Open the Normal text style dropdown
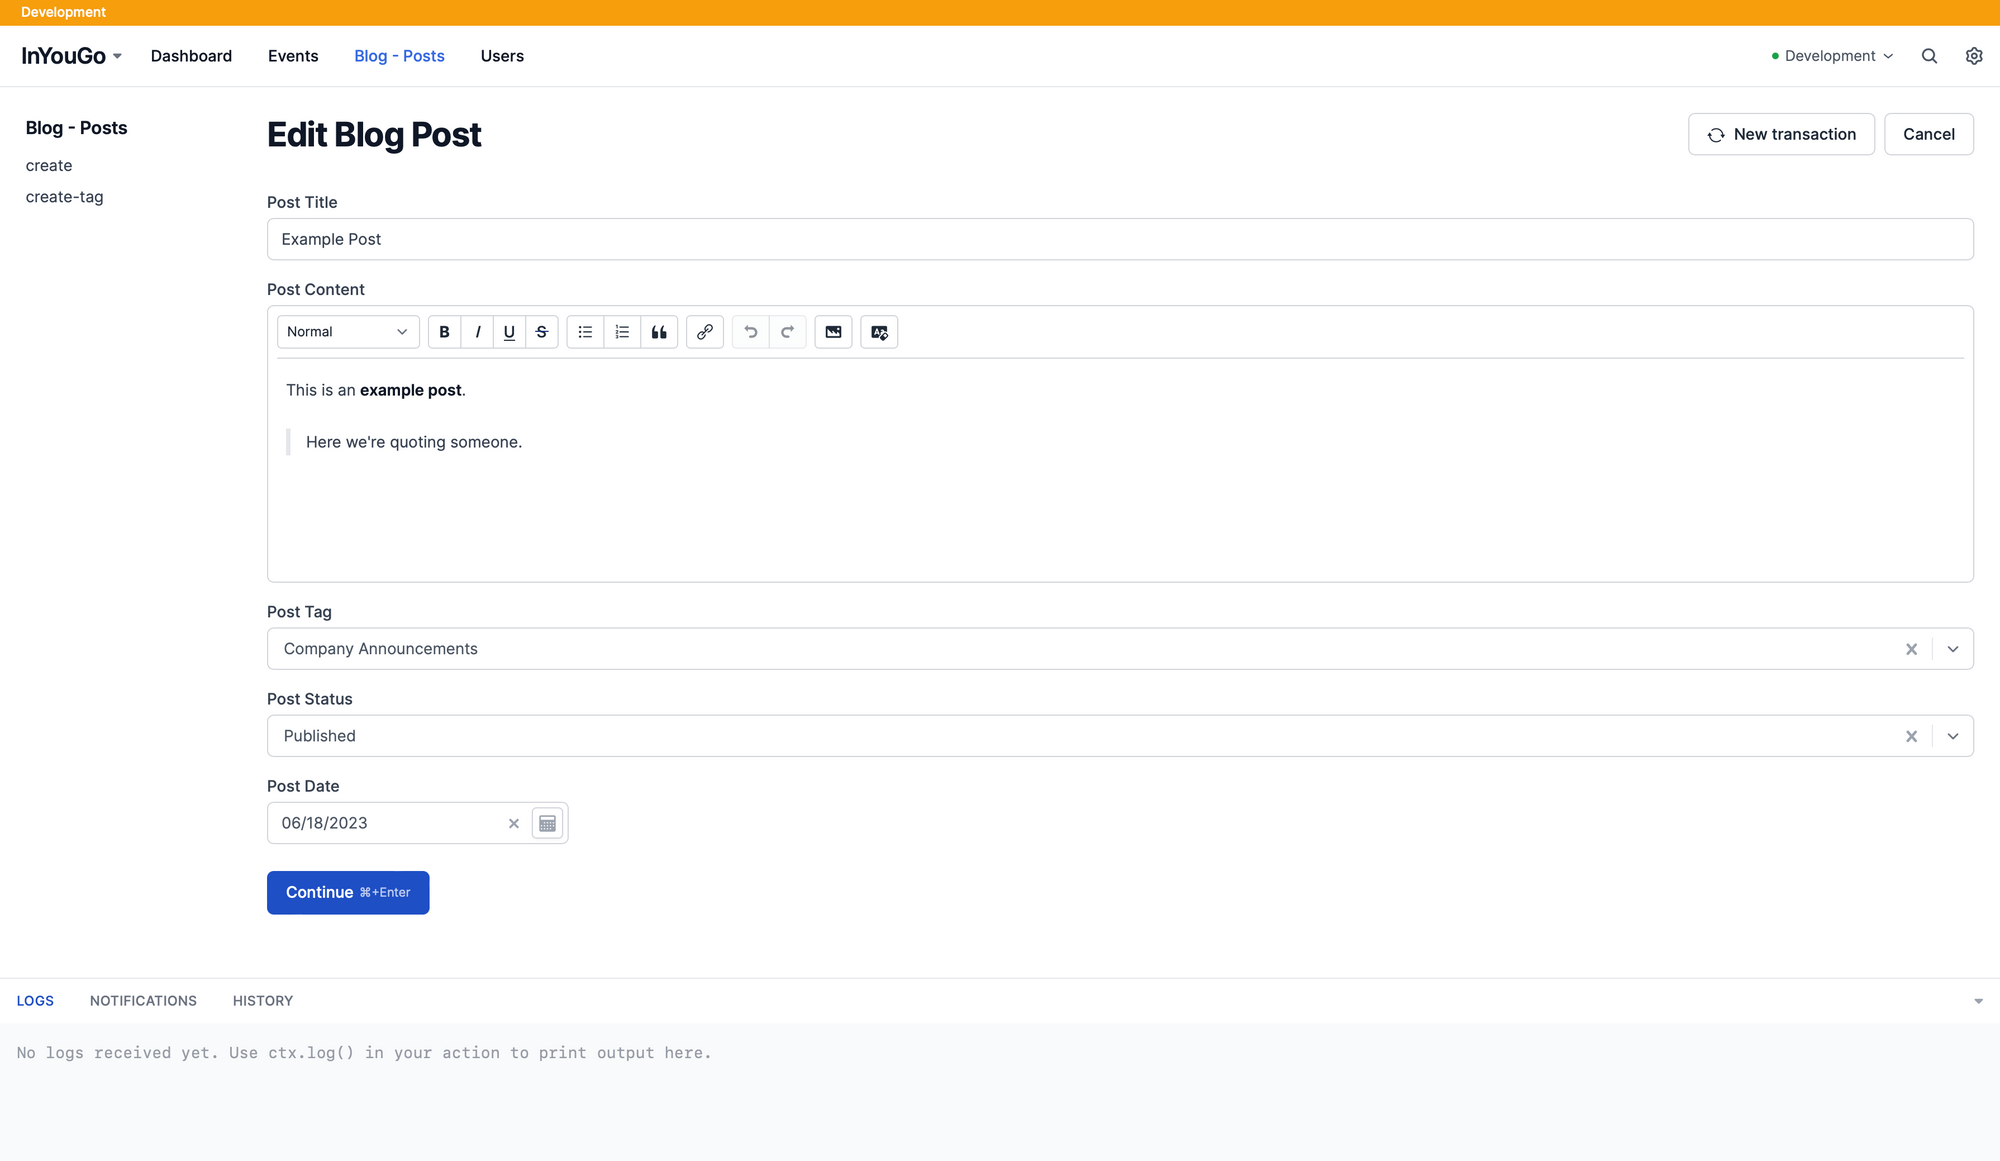Image resolution: width=2000 pixels, height=1161 pixels. tap(347, 332)
